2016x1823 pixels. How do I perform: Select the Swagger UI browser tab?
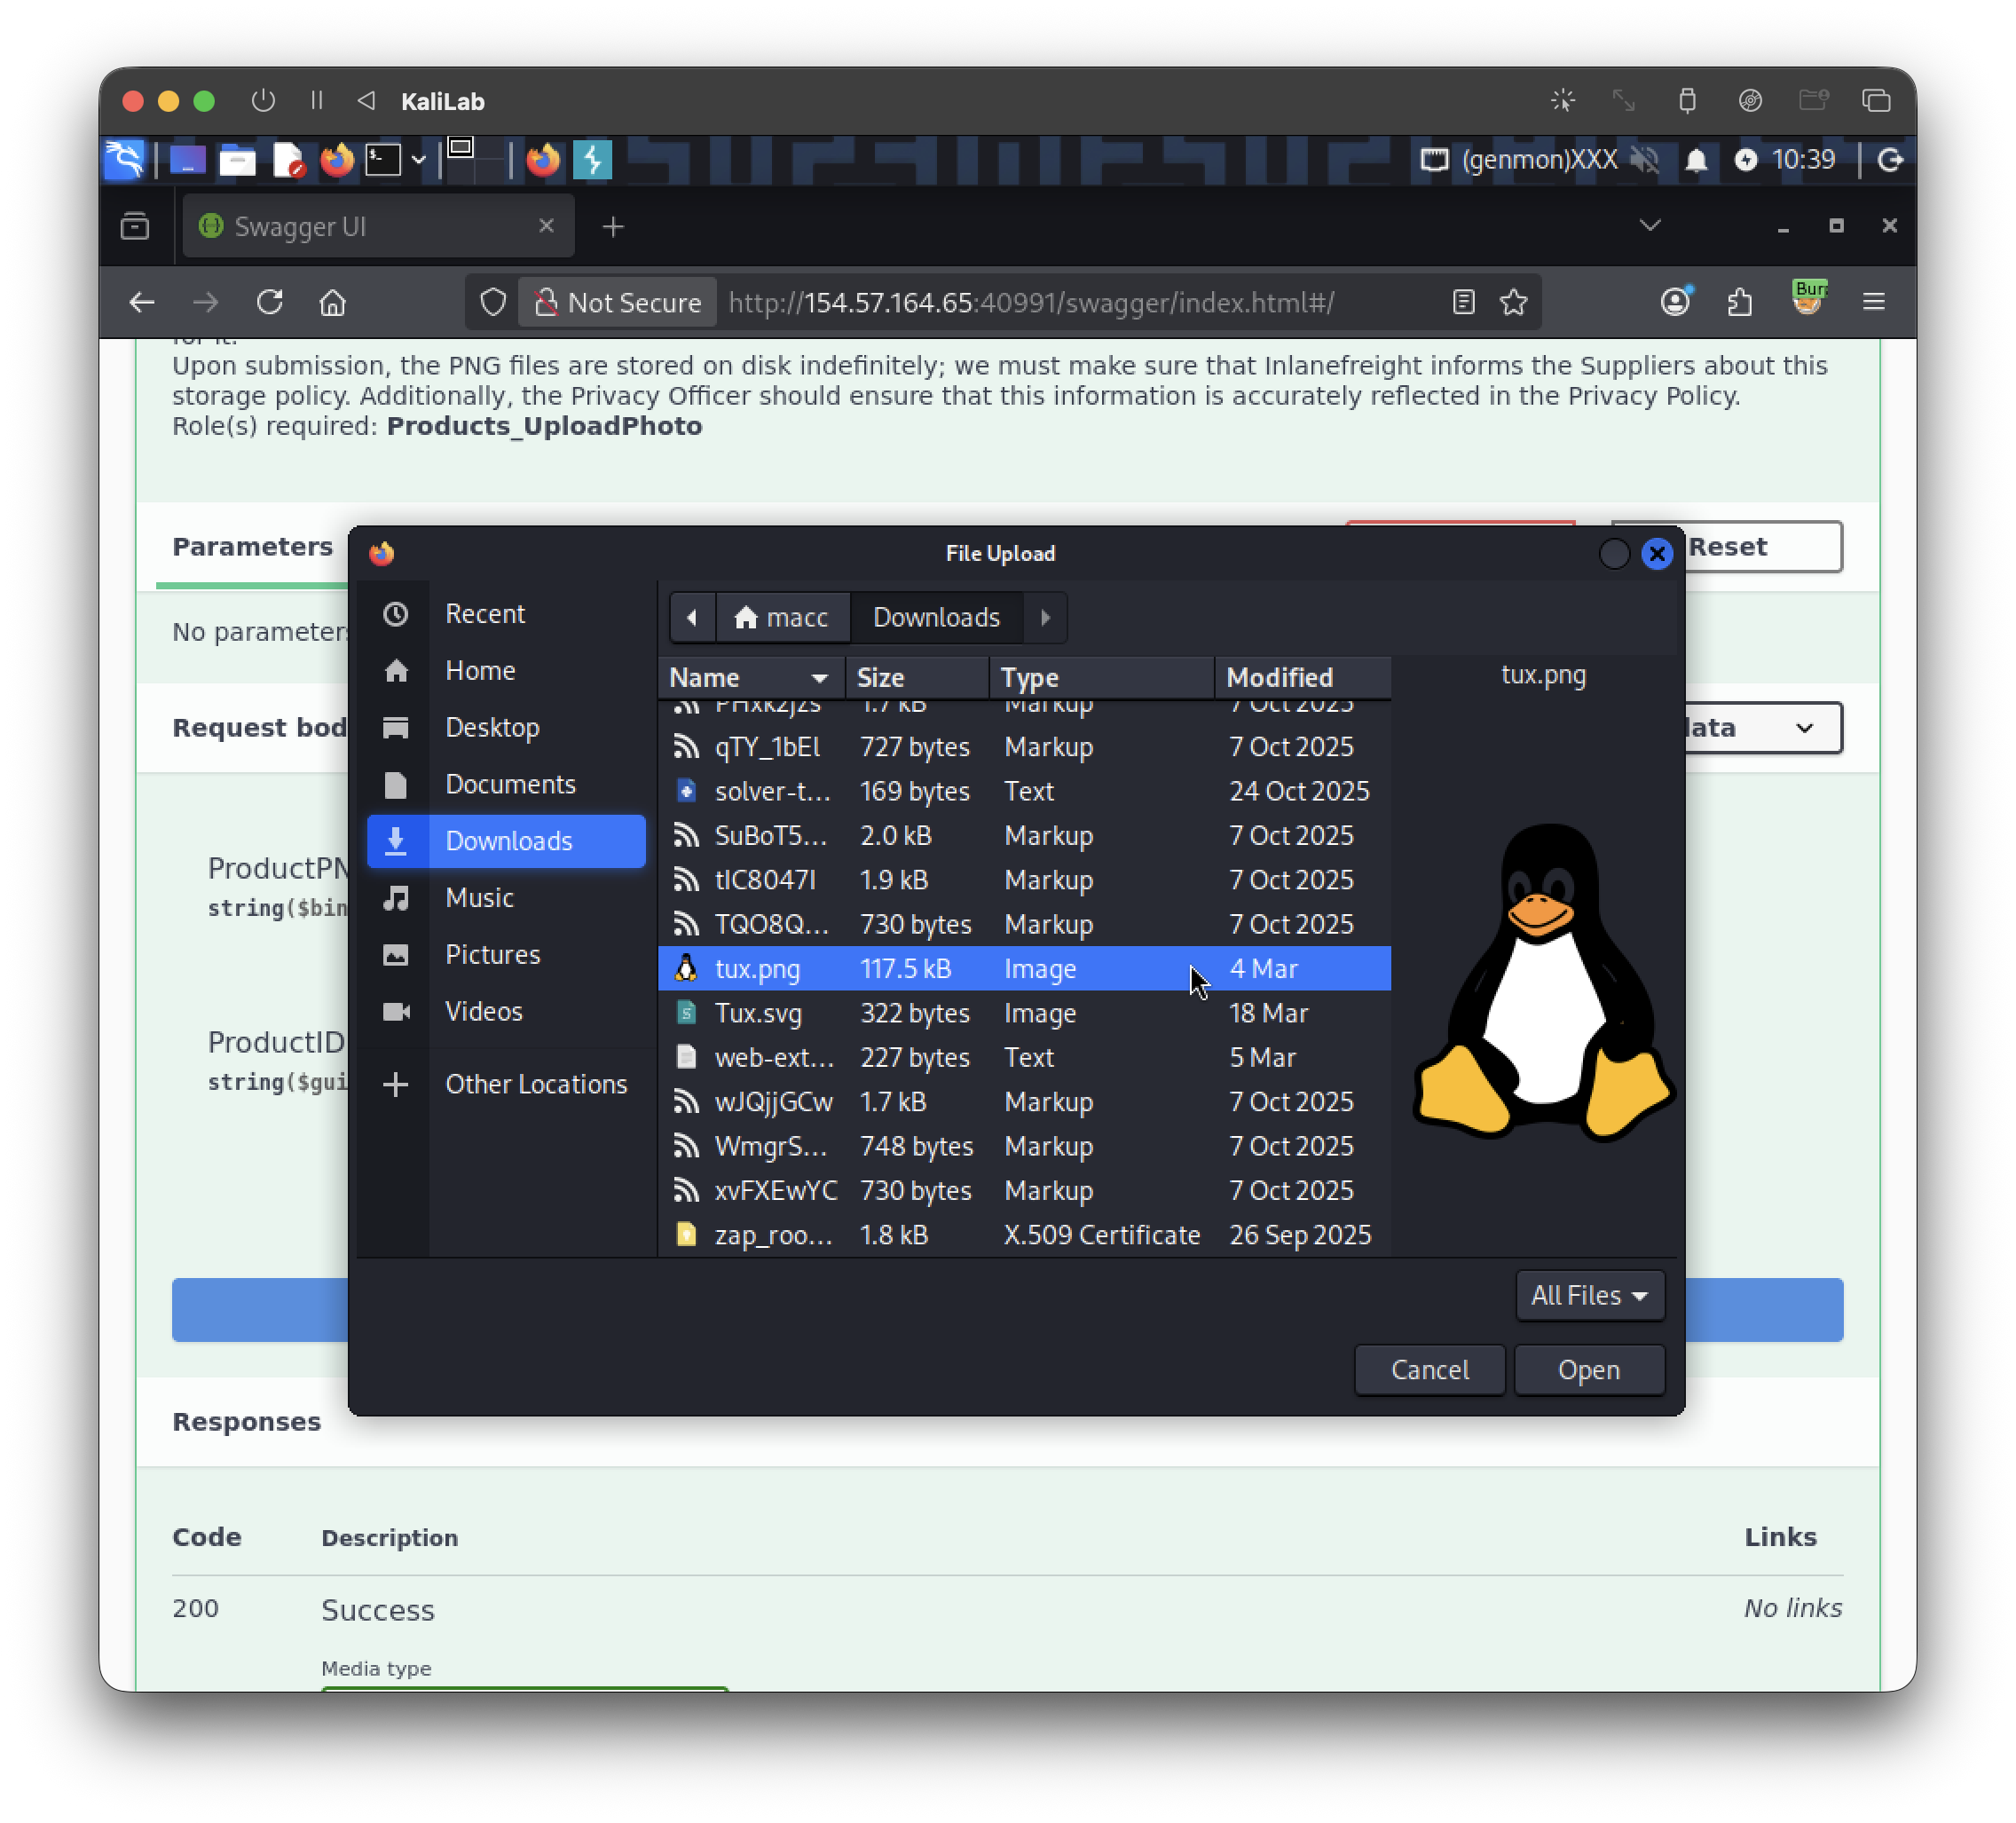379,227
